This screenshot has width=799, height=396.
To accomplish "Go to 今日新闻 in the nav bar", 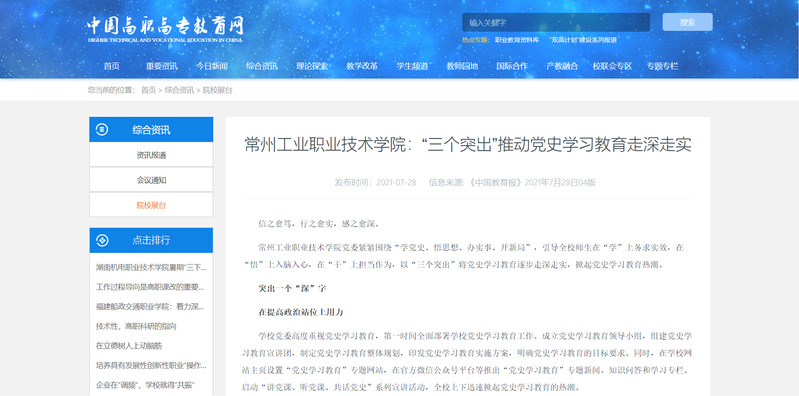I will coord(211,66).
